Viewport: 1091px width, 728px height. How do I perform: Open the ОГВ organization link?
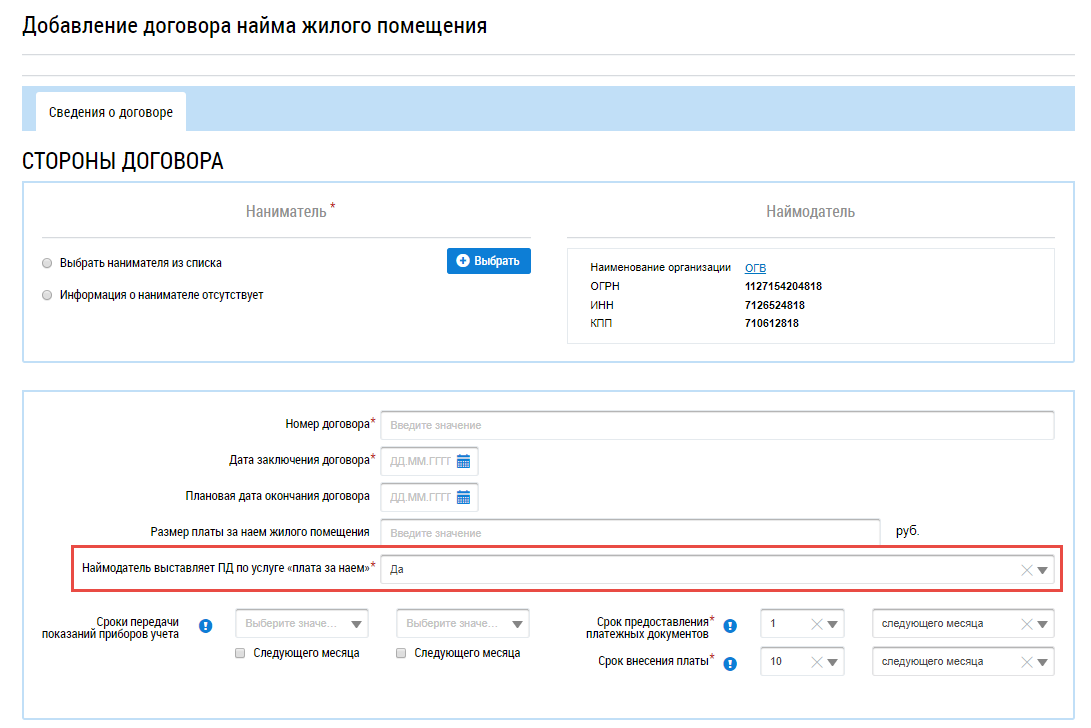click(756, 268)
